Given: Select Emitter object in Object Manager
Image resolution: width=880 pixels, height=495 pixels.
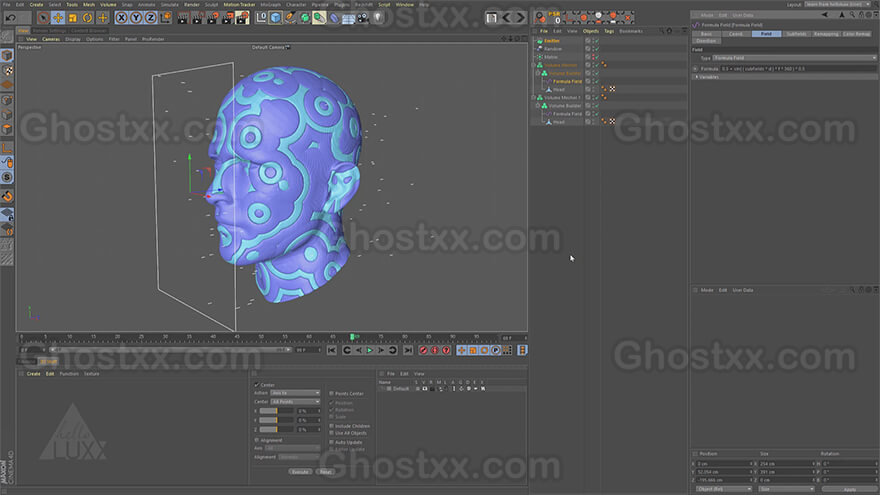Looking at the screenshot, I should pyautogui.click(x=552, y=41).
